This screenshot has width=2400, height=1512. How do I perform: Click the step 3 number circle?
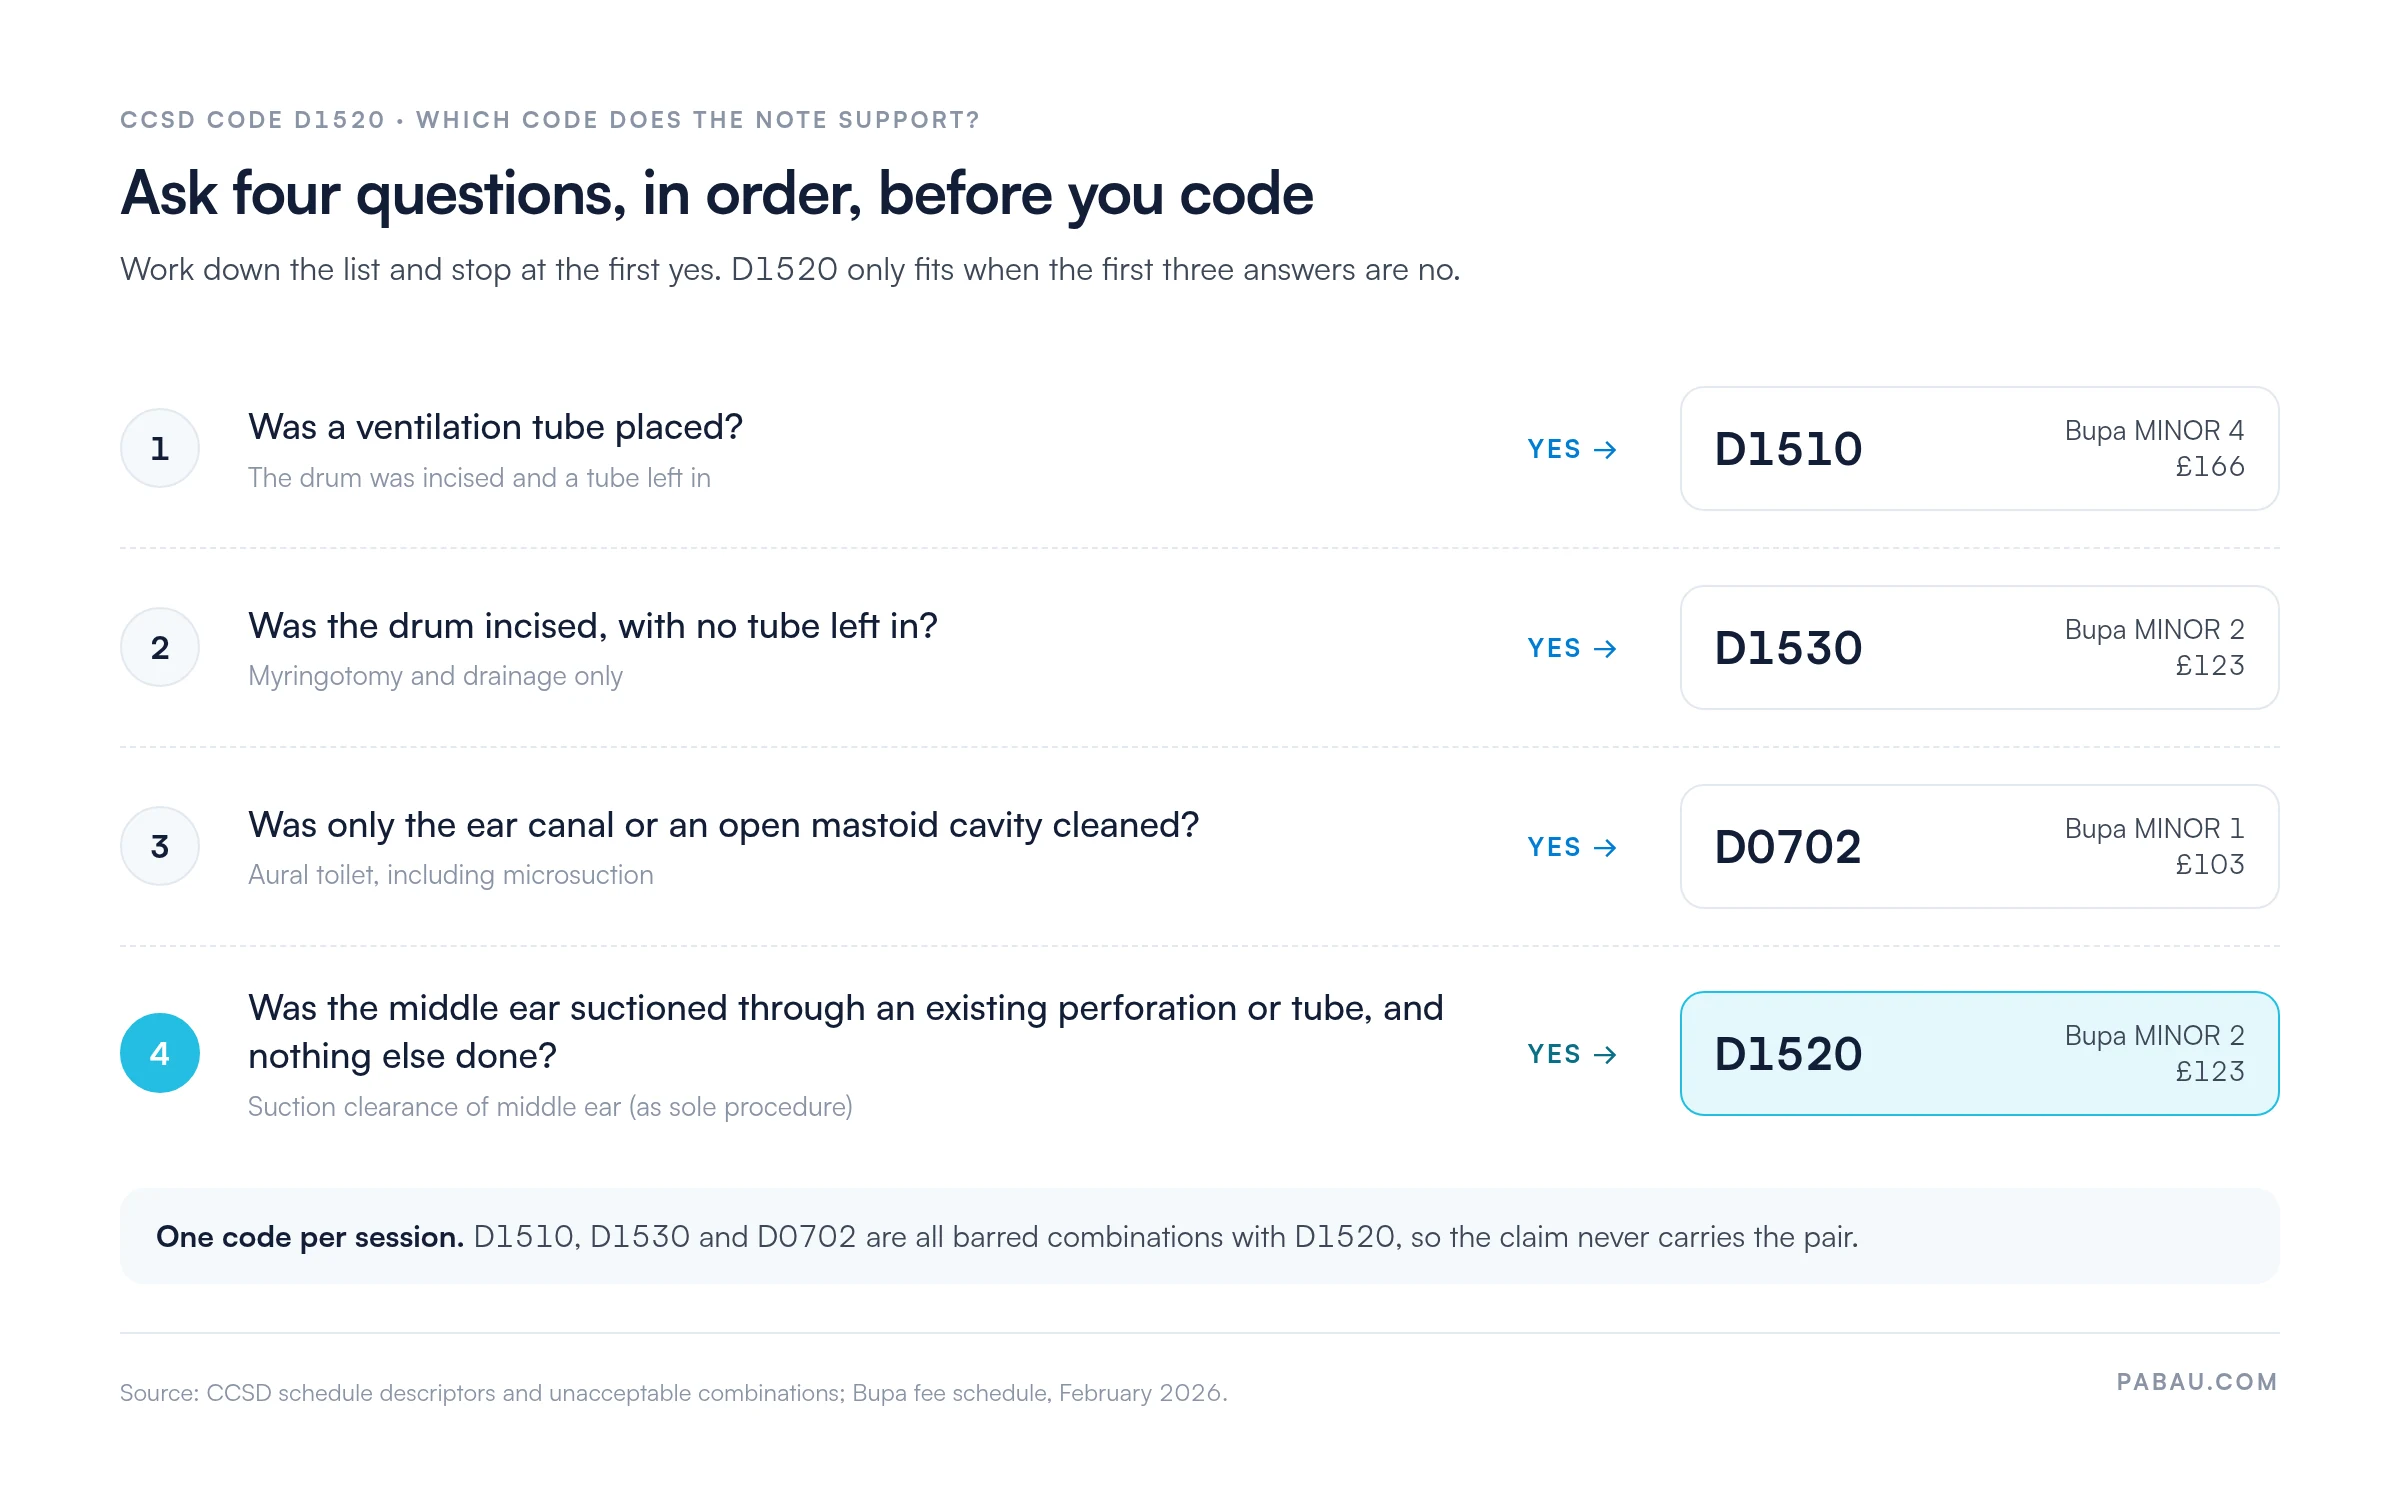160,846
